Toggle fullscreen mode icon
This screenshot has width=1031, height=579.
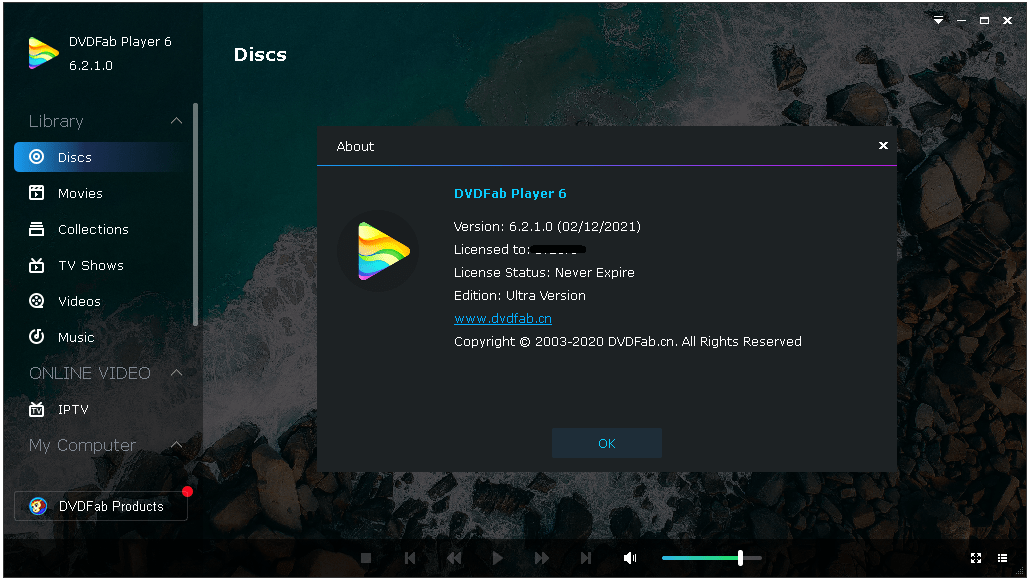click(x=976, y=558)
